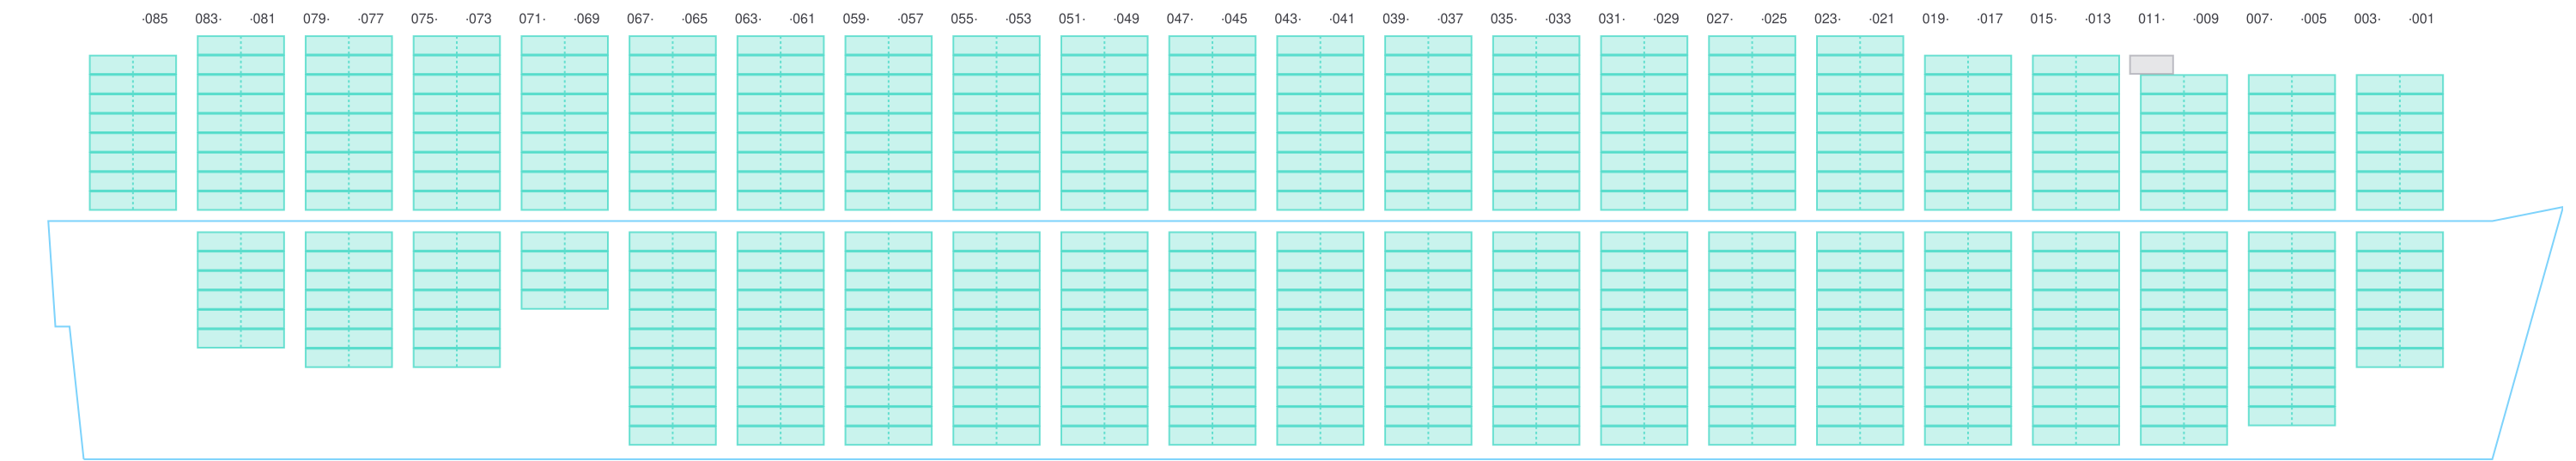The height and width of the screenshot is (461, 2576).
Task: Click the bay 067 label
Action: coord(640,19)
